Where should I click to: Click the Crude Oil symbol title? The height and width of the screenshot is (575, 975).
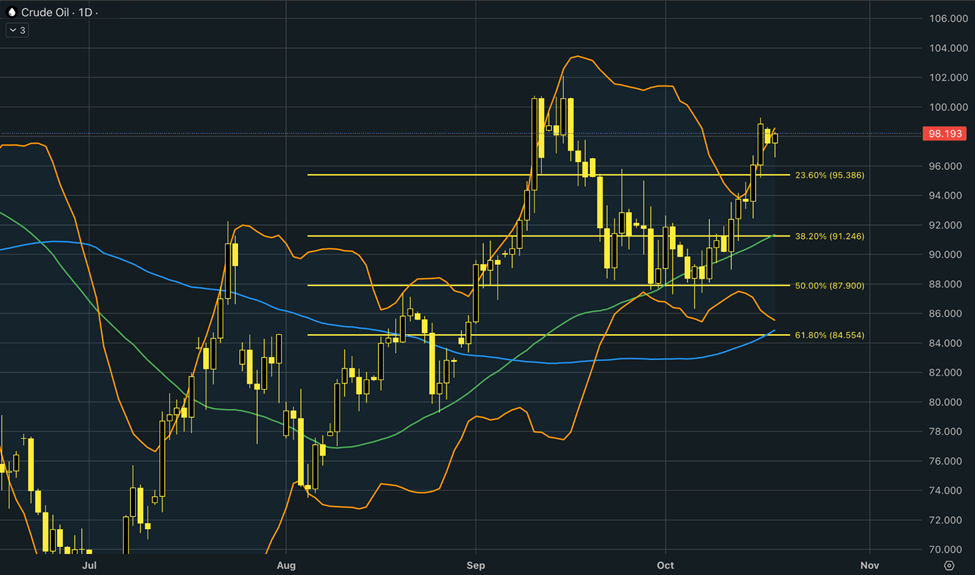click(45, 12)
